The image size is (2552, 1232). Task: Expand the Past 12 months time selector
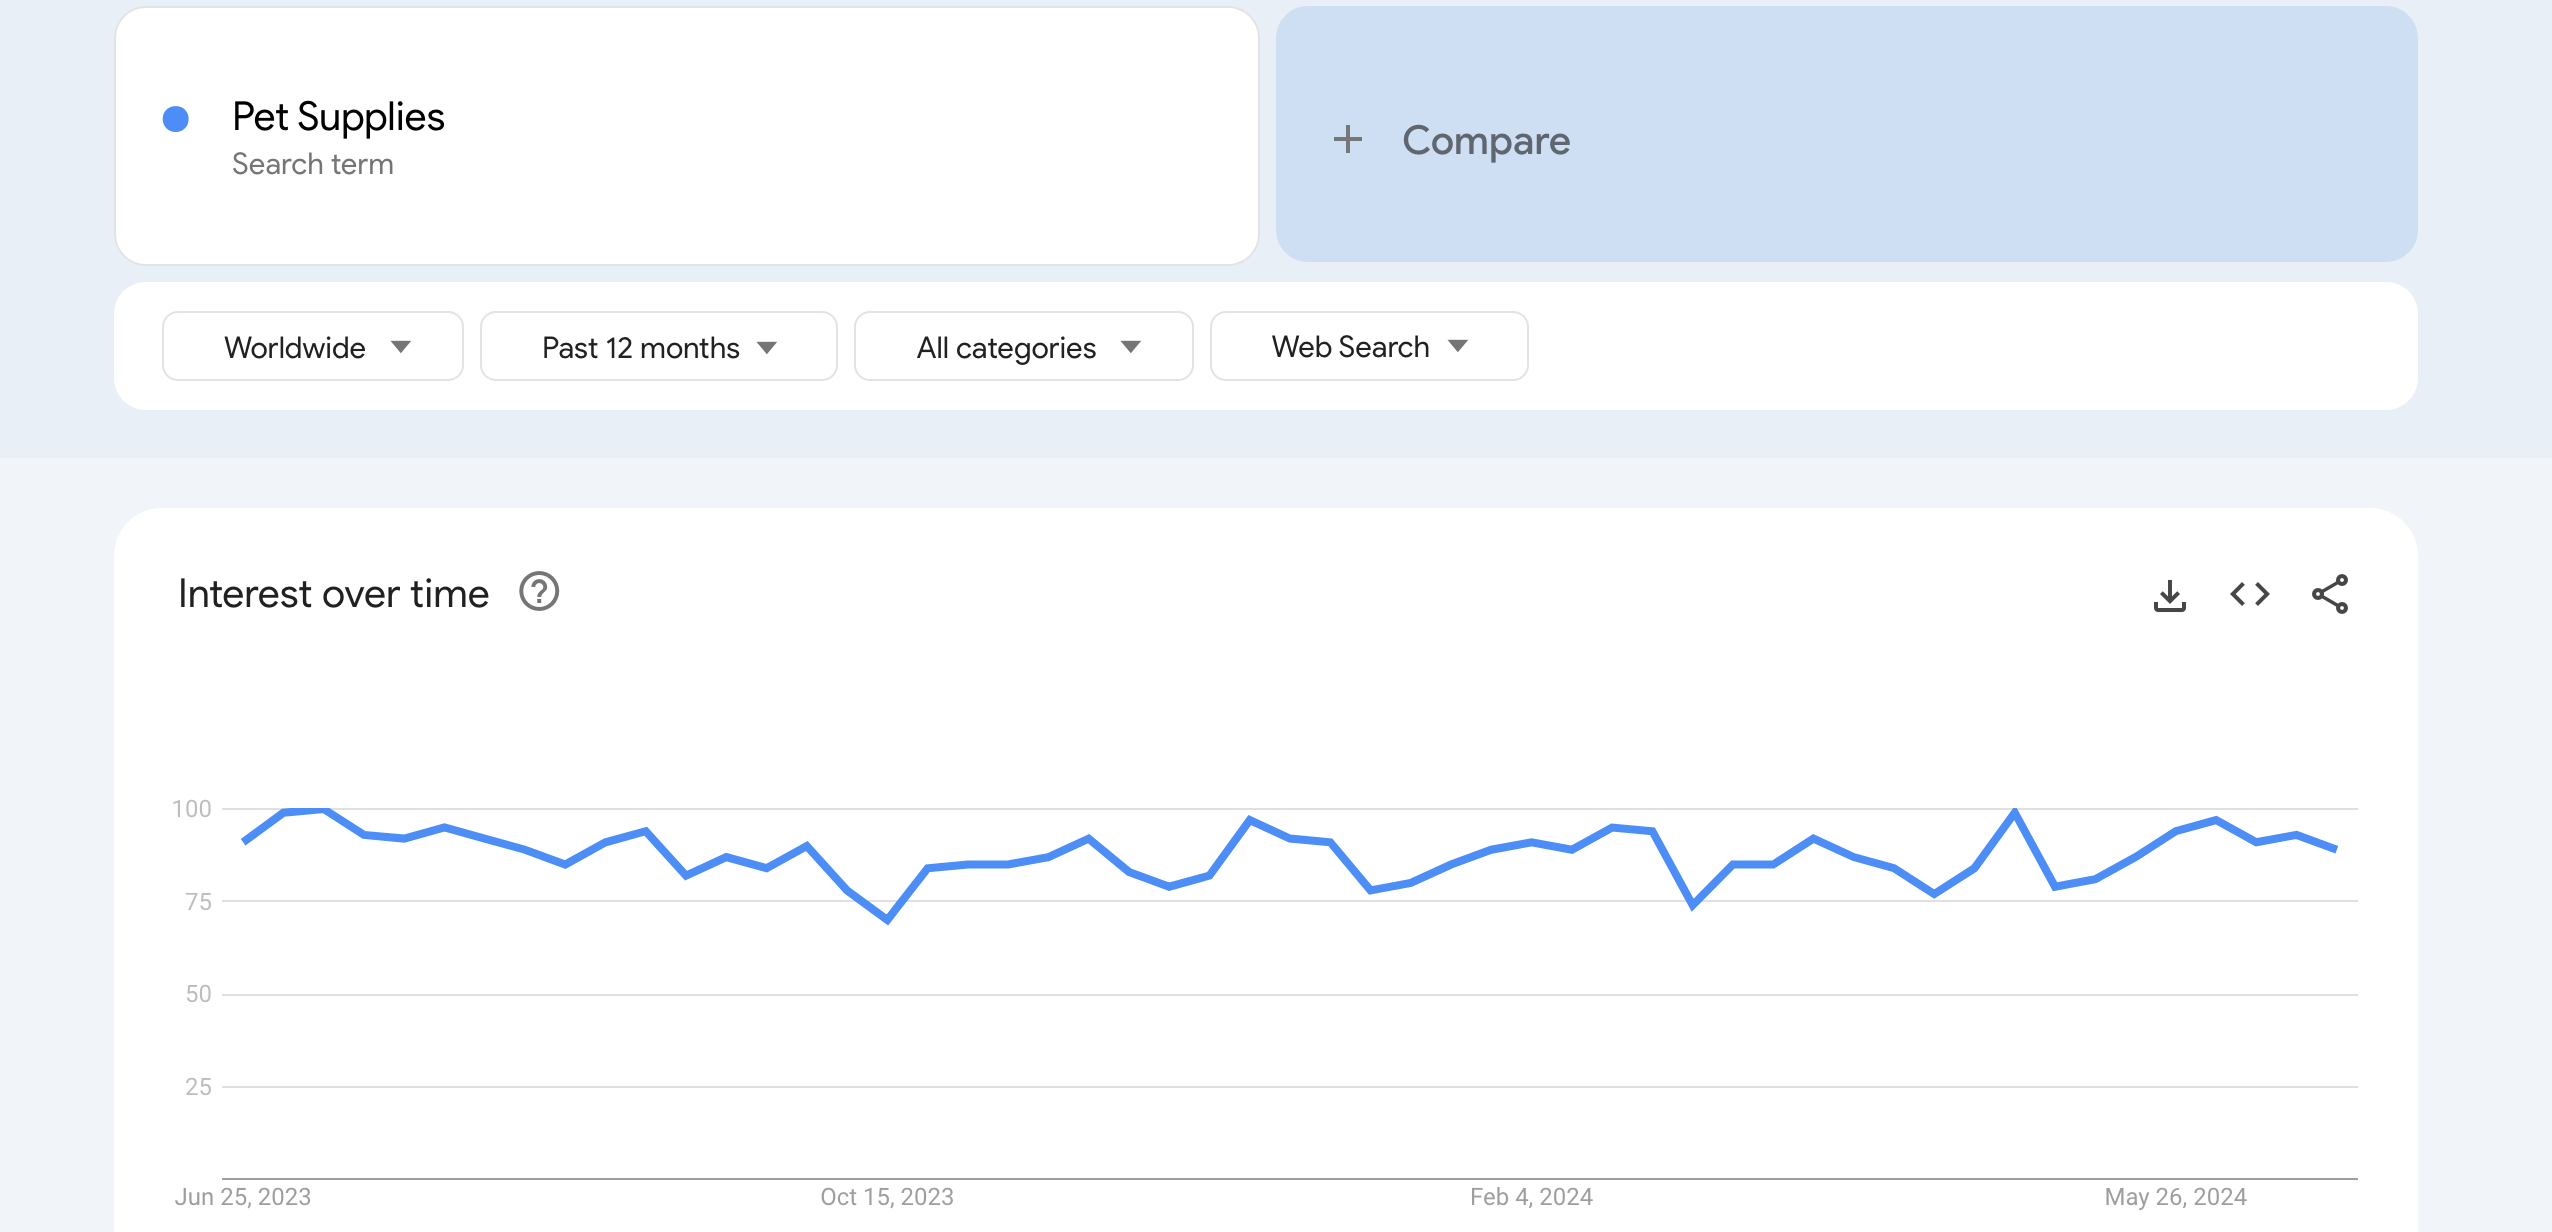click(x=657, y=346)
